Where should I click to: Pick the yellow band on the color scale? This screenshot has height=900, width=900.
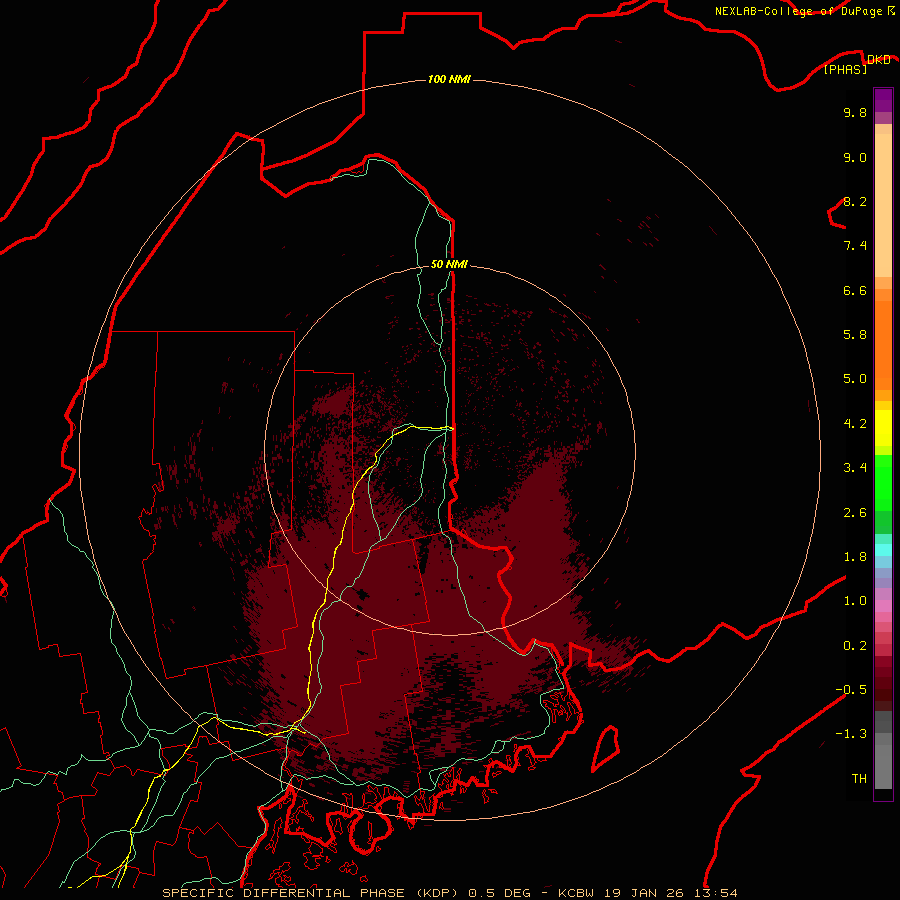[883, 428]
